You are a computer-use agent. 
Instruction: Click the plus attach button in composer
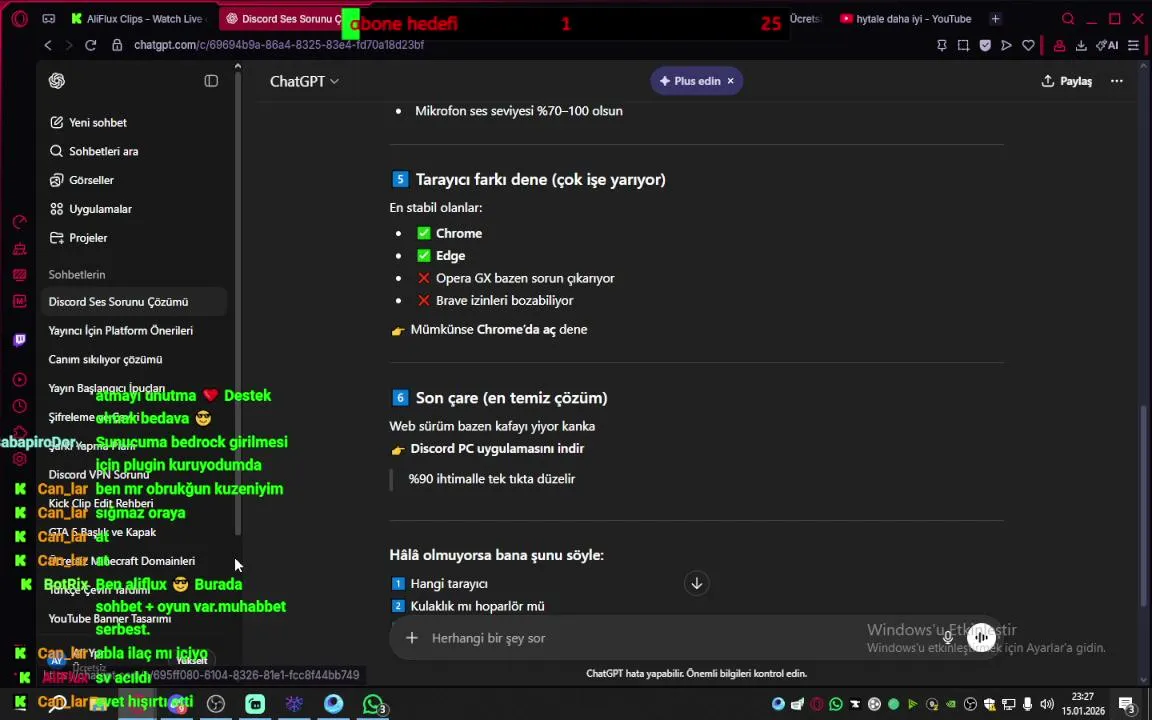411,638
